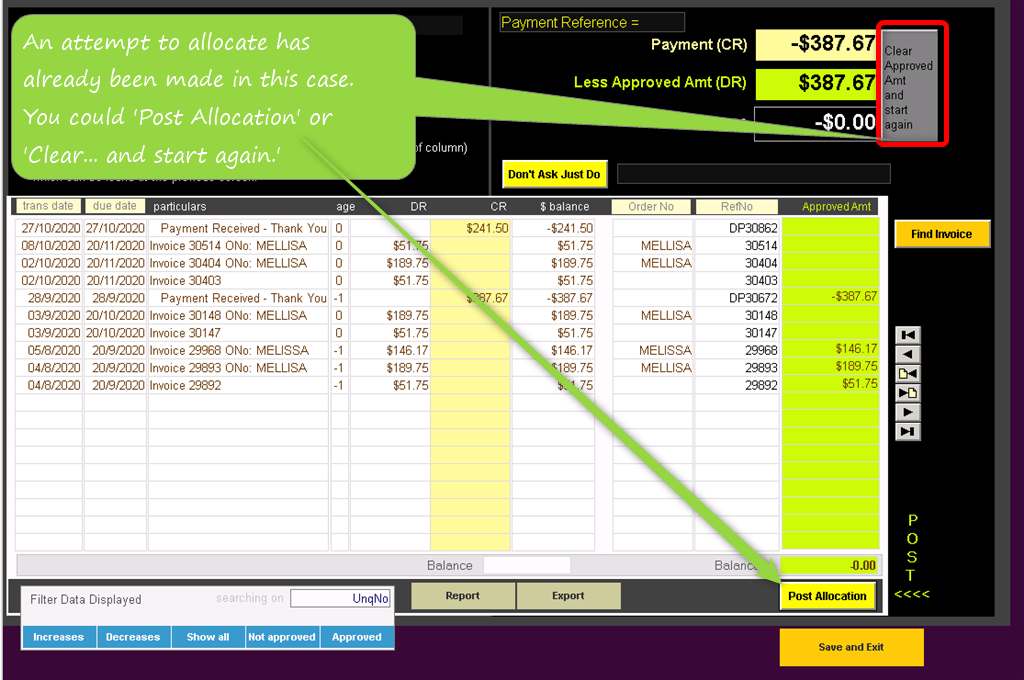The image size is (1024, 680).
Task: Generate the Report
Action: (x=462, y=596)
